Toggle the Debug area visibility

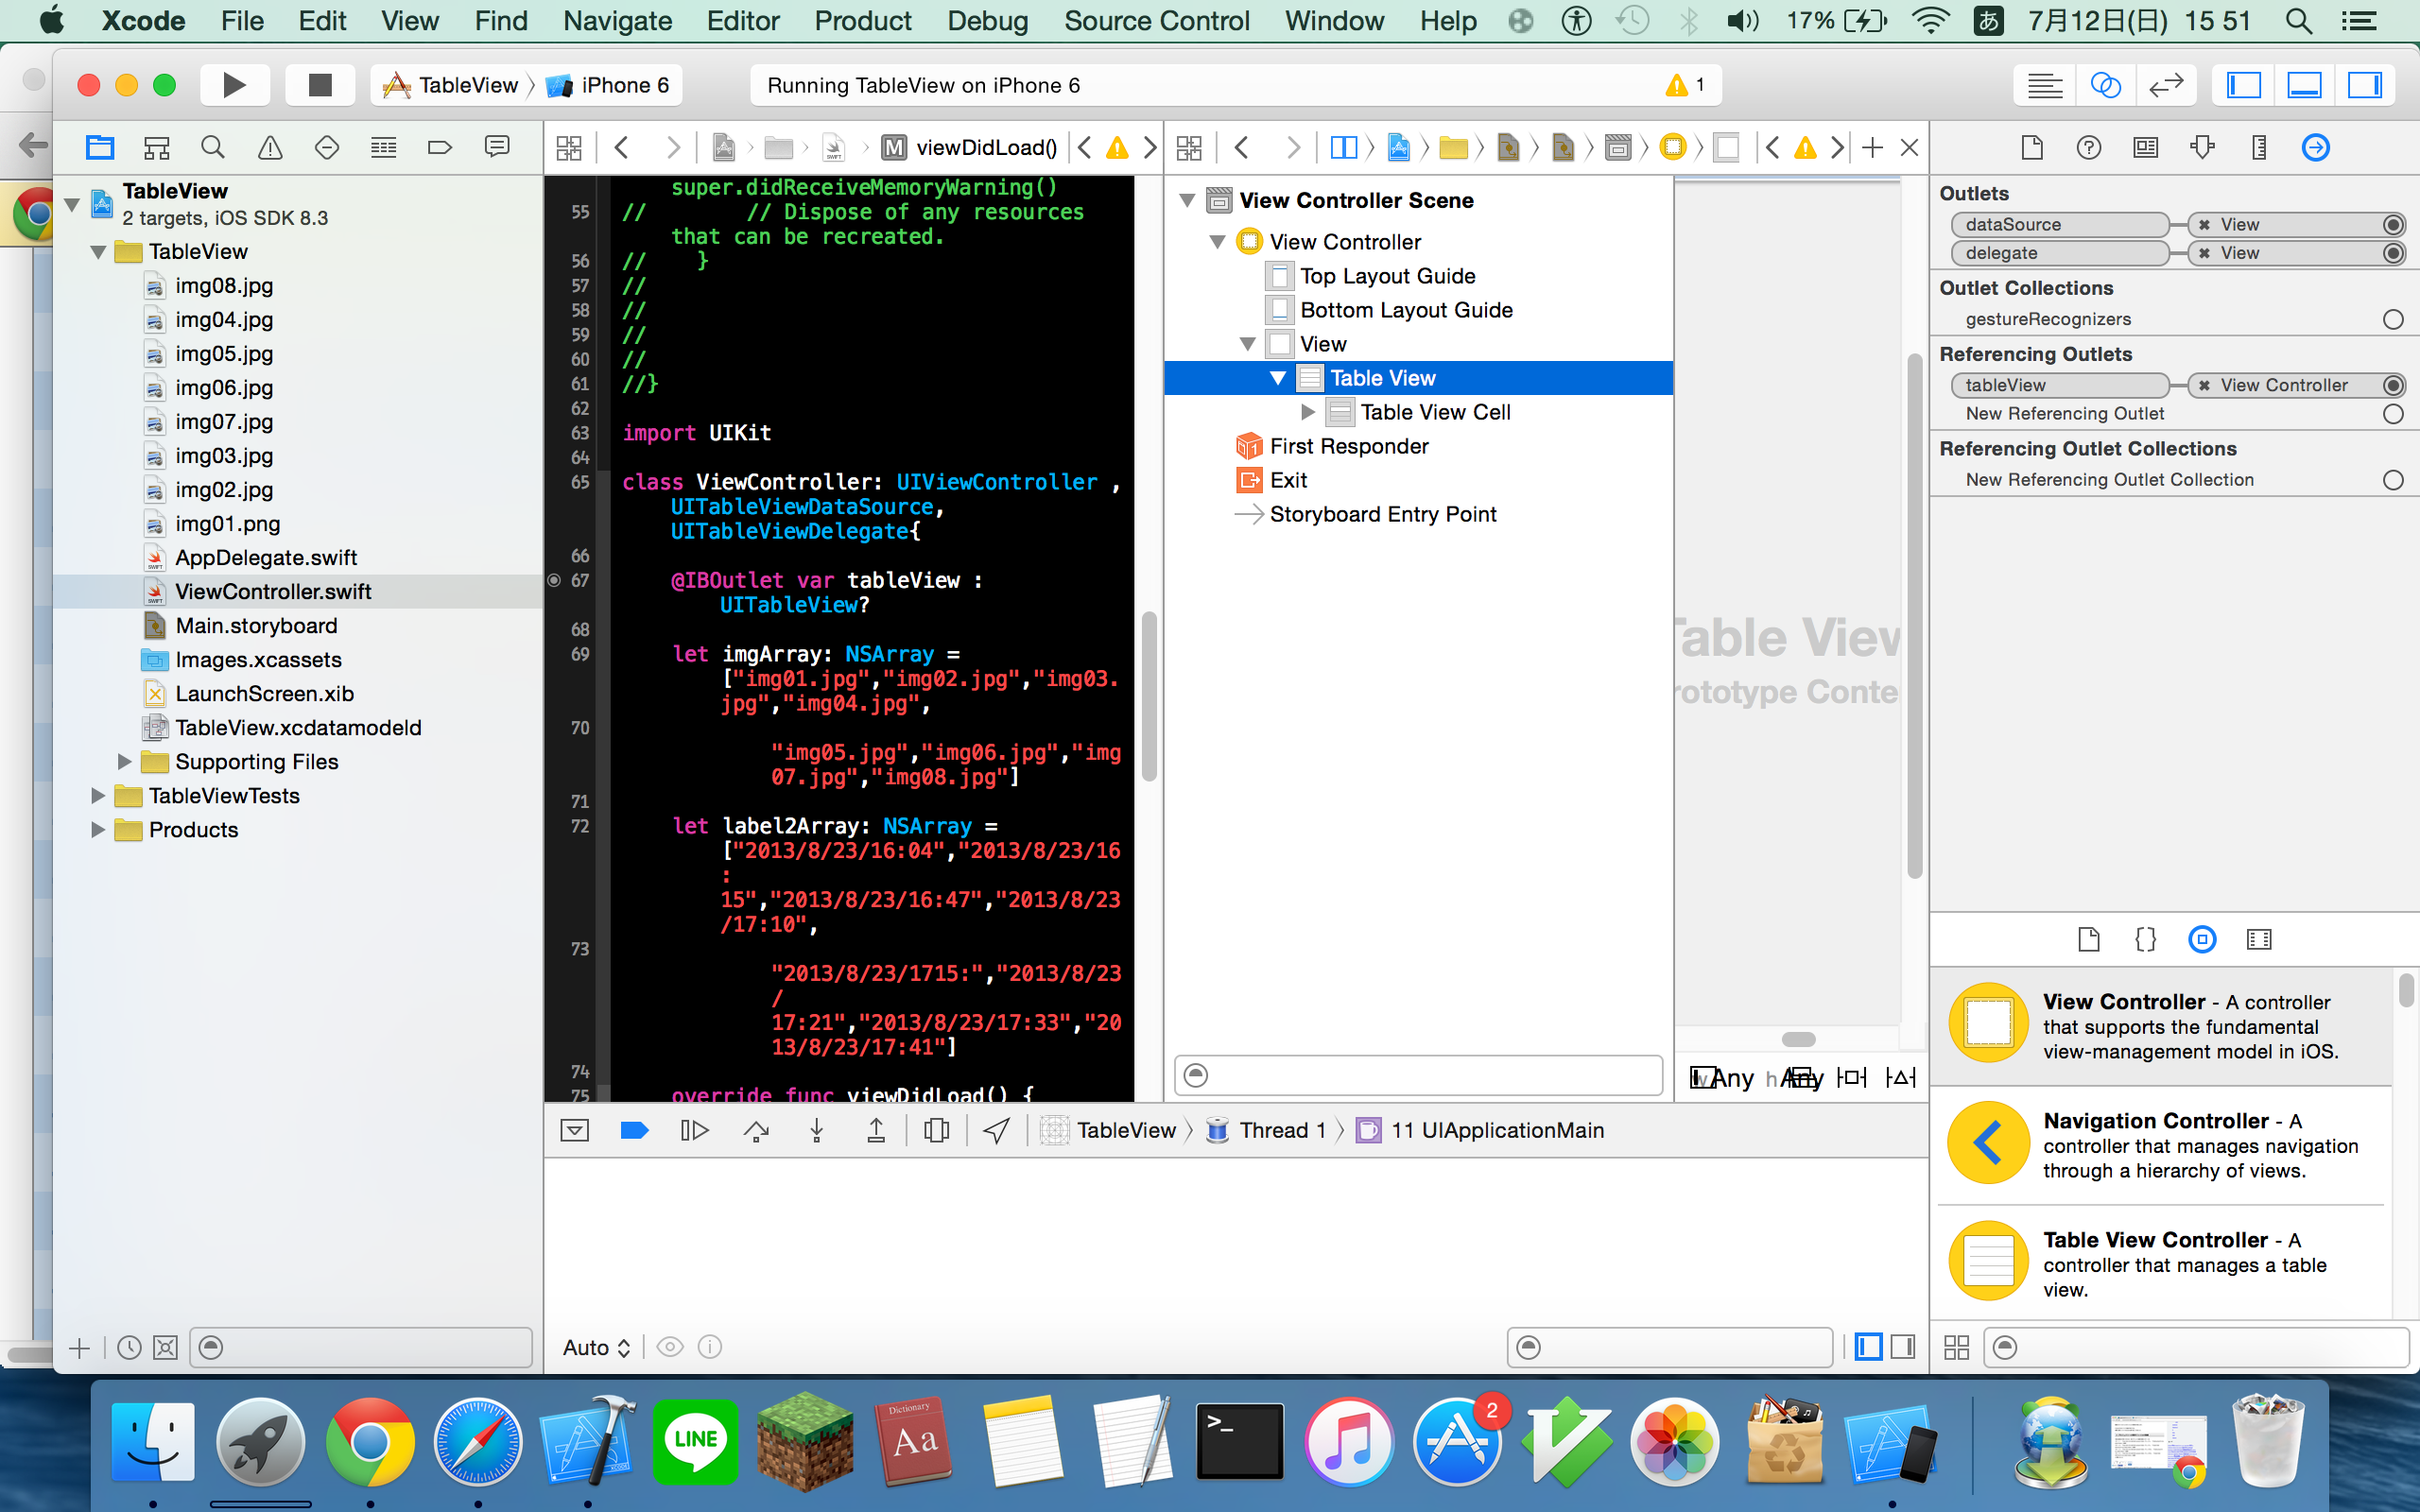2304,86
